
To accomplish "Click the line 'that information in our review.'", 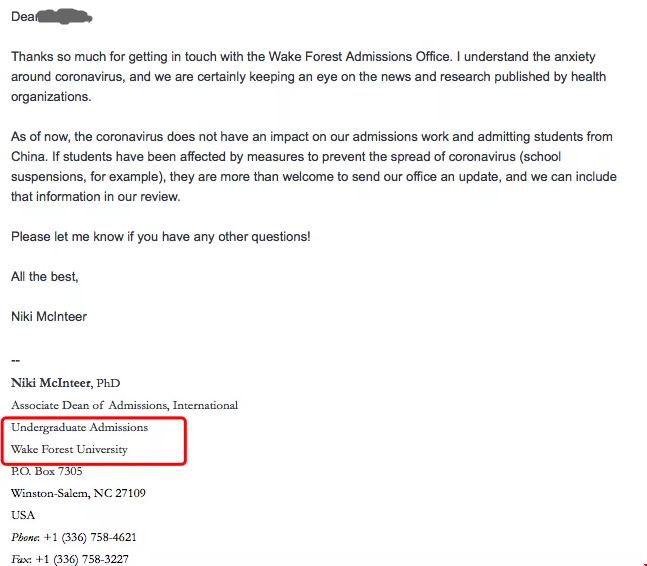I will tap(96, 197).
